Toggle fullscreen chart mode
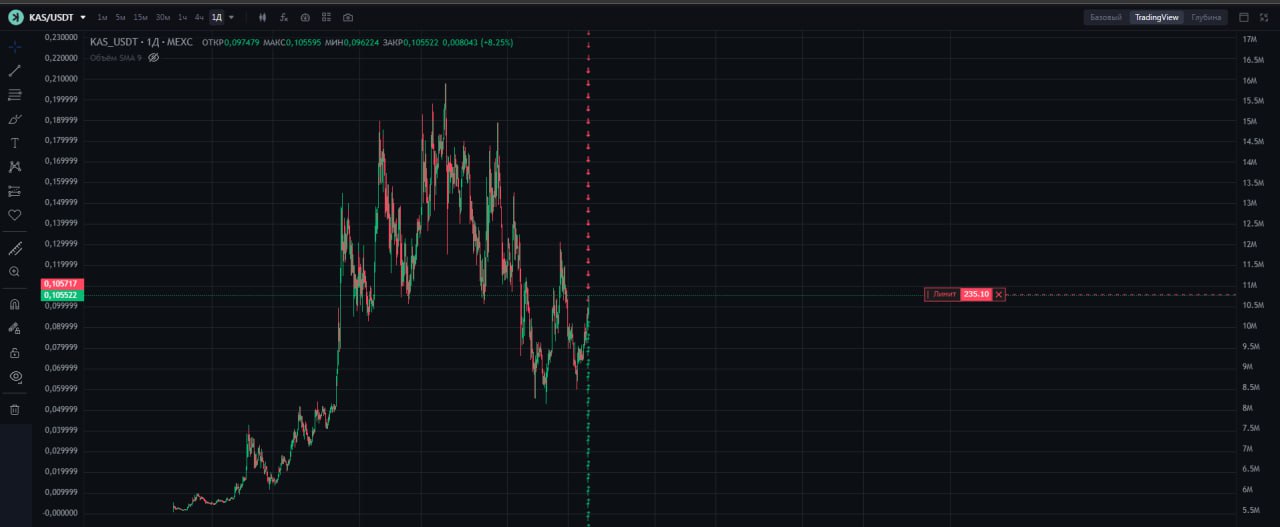Screen dimensions: 1280x527 [1264, 17]
